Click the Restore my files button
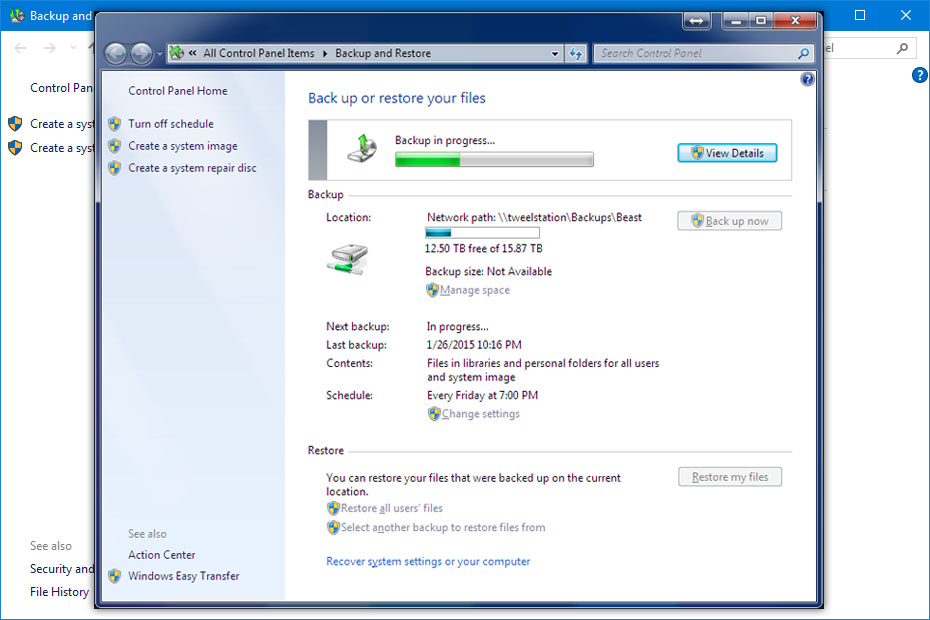Screen dimensions: 930x620 pos(730,477)
